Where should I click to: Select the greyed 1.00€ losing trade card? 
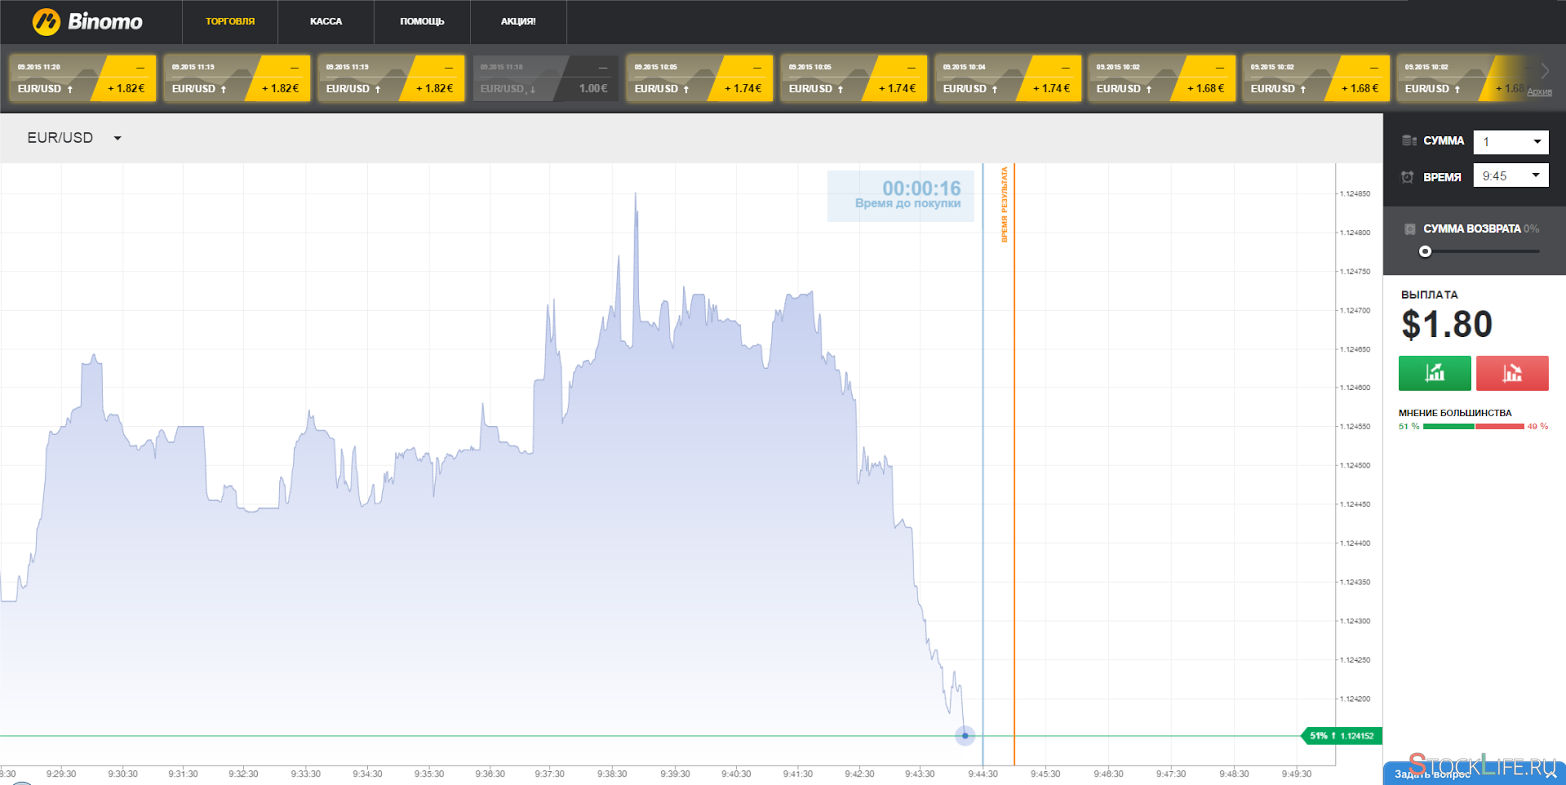tap(545, 78)
